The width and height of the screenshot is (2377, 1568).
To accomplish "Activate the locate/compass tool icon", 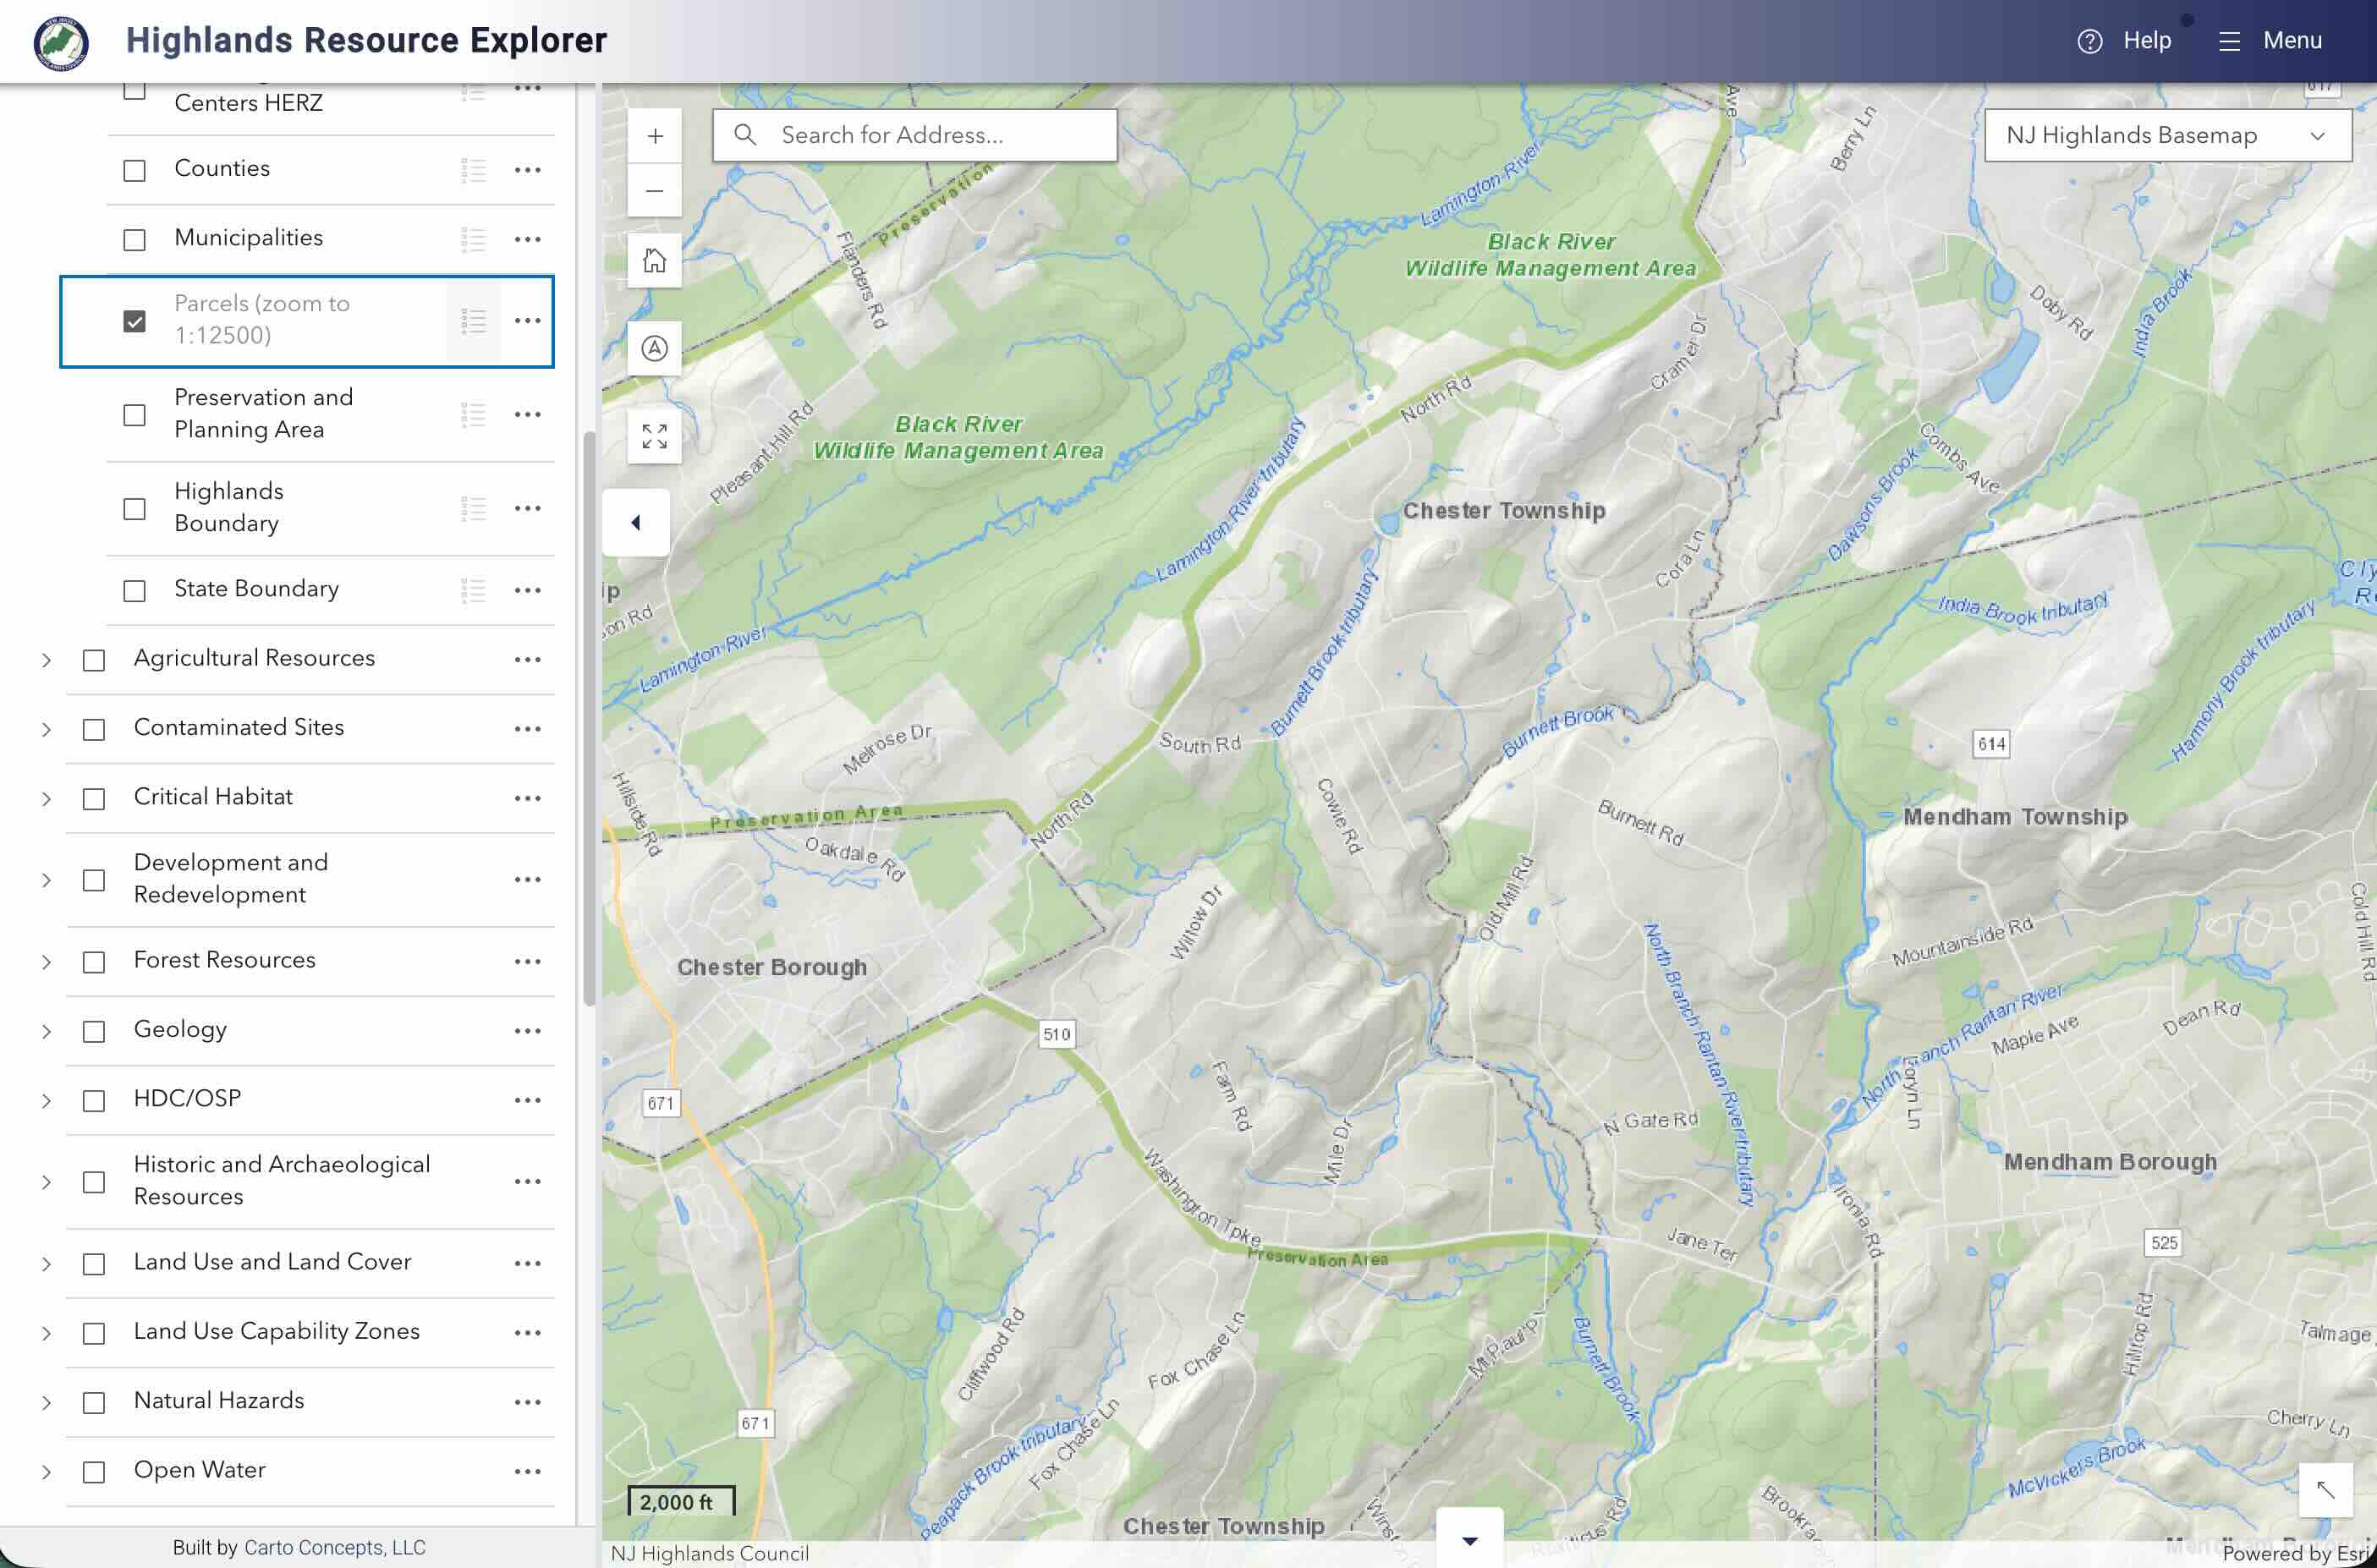I will tap(655, 349).
